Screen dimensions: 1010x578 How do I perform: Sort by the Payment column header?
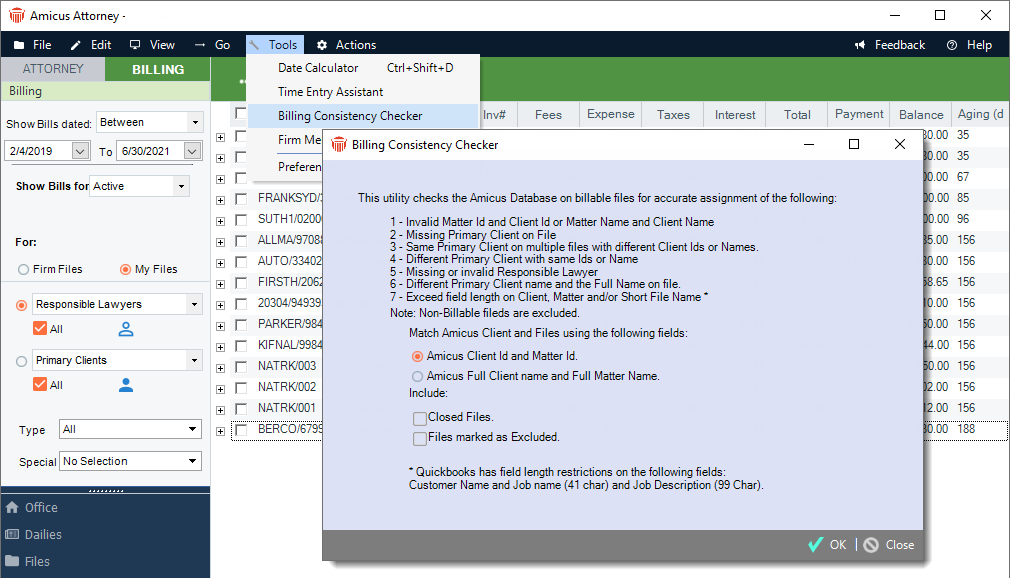(x=859, y=114)
